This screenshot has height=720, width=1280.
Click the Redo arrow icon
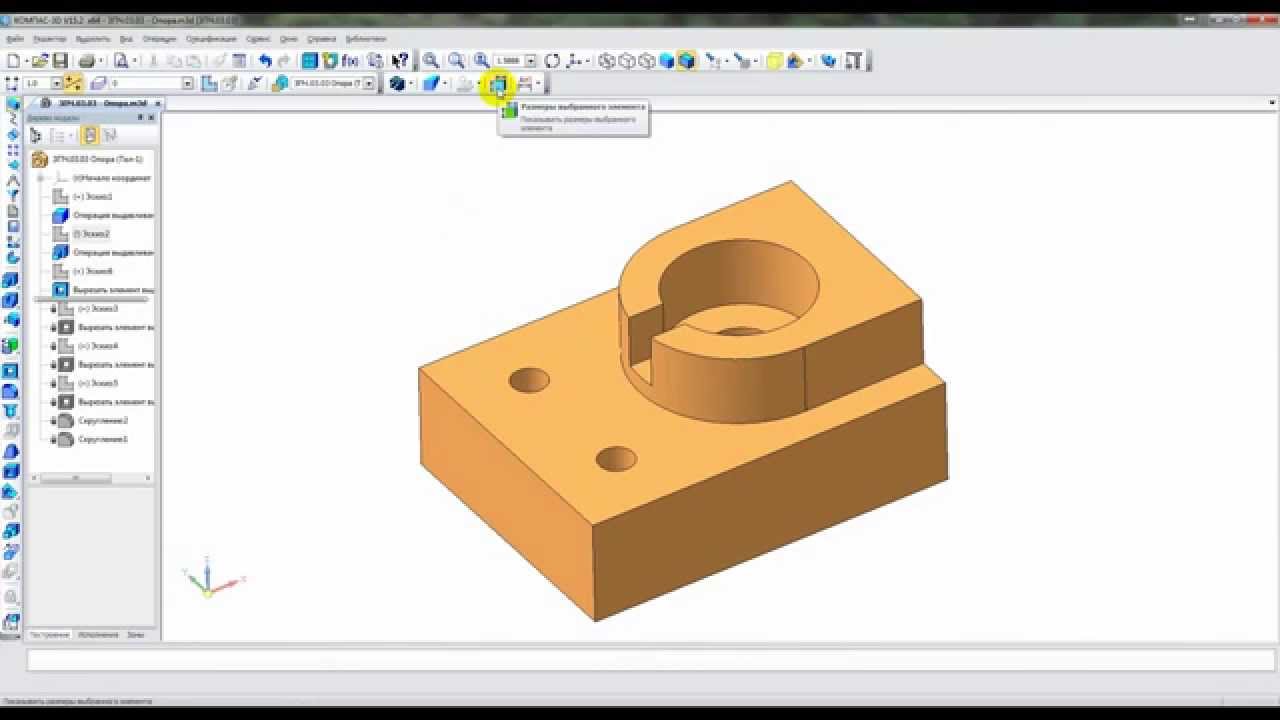tap(284, 61)
